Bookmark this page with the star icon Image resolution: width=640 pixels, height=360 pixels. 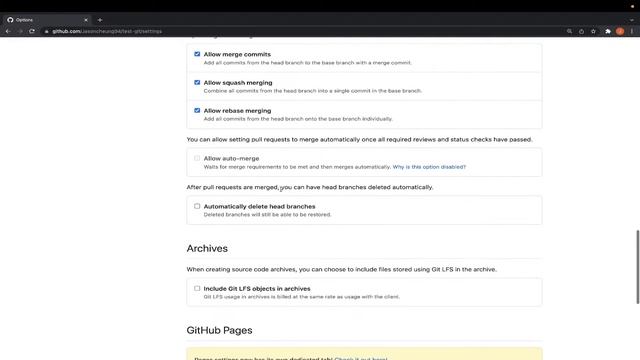pyautogui.click(x=593, y=31)
